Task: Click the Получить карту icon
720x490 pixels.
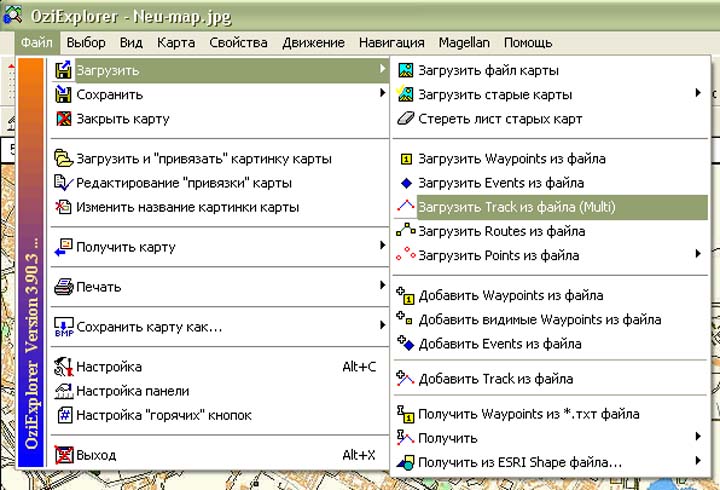Action: [x=63, y=247]
